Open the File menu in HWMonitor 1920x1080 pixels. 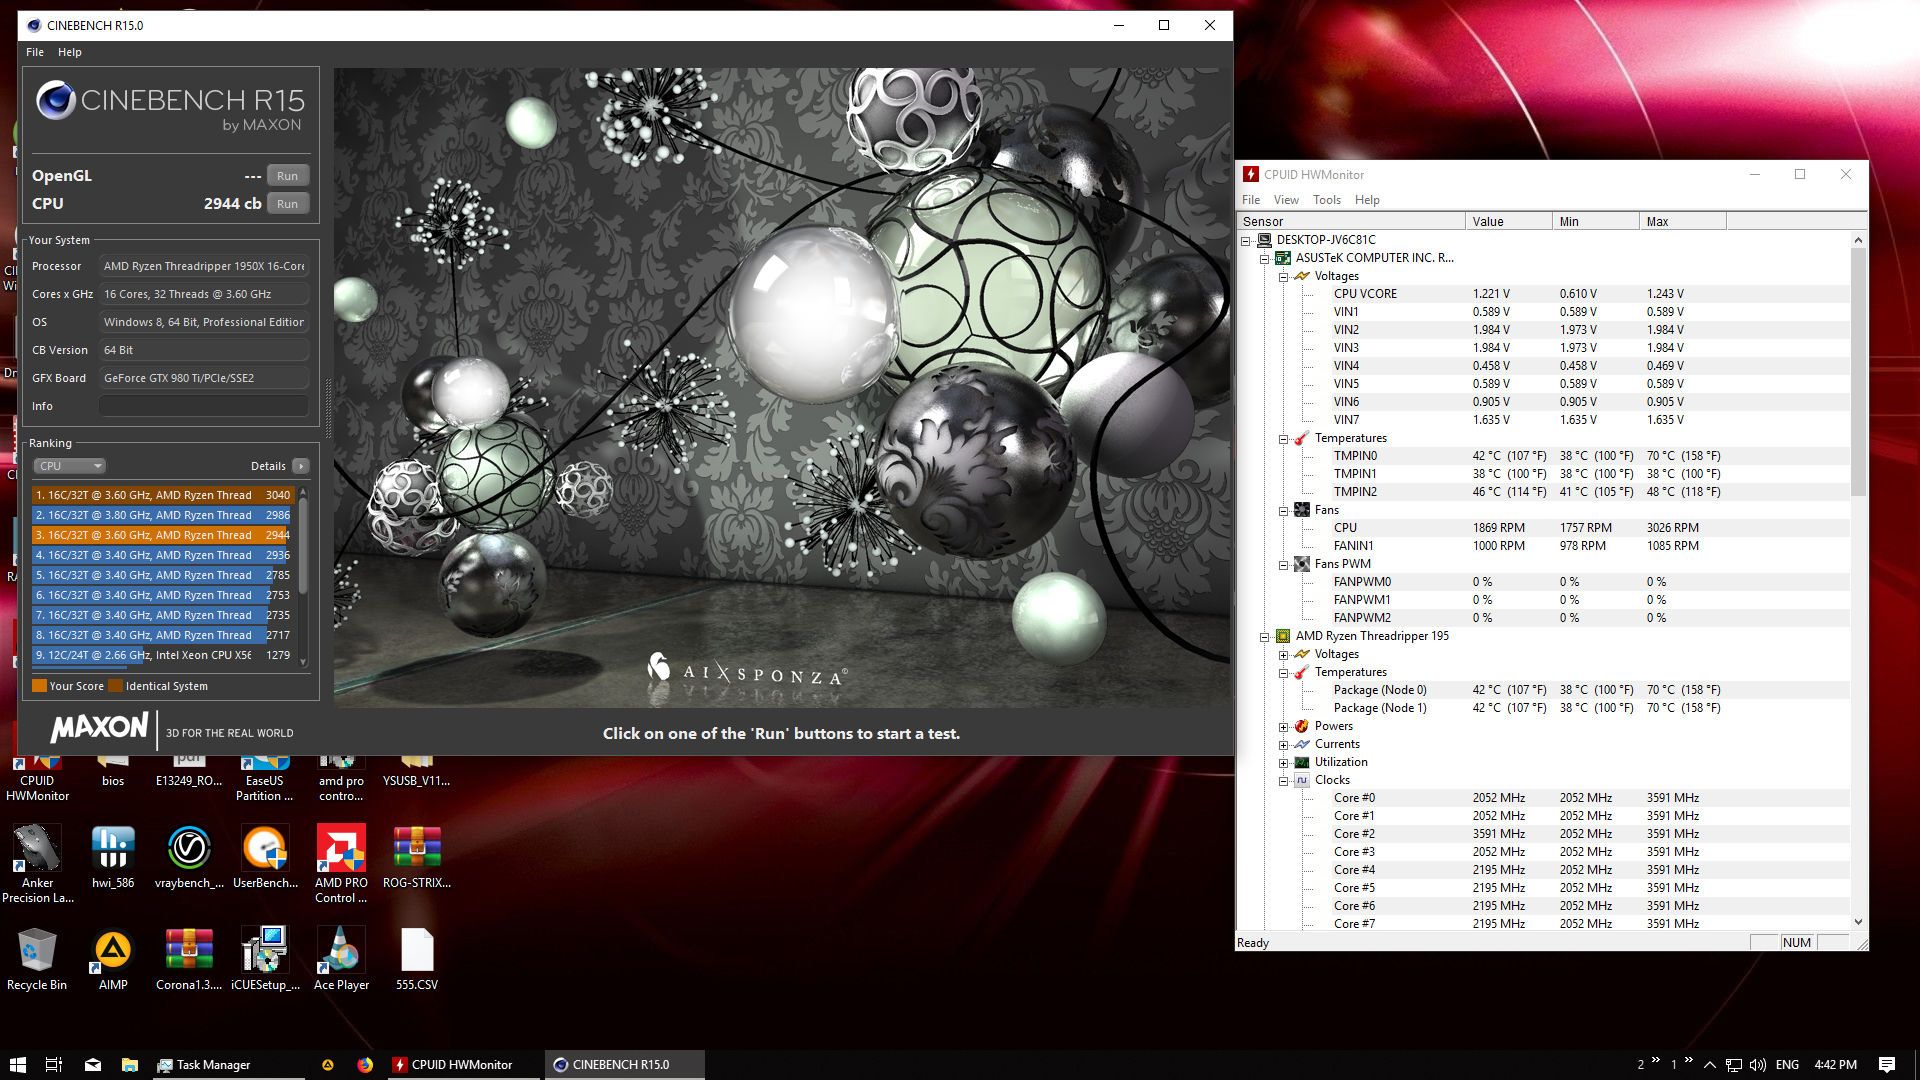(1251, 200)
